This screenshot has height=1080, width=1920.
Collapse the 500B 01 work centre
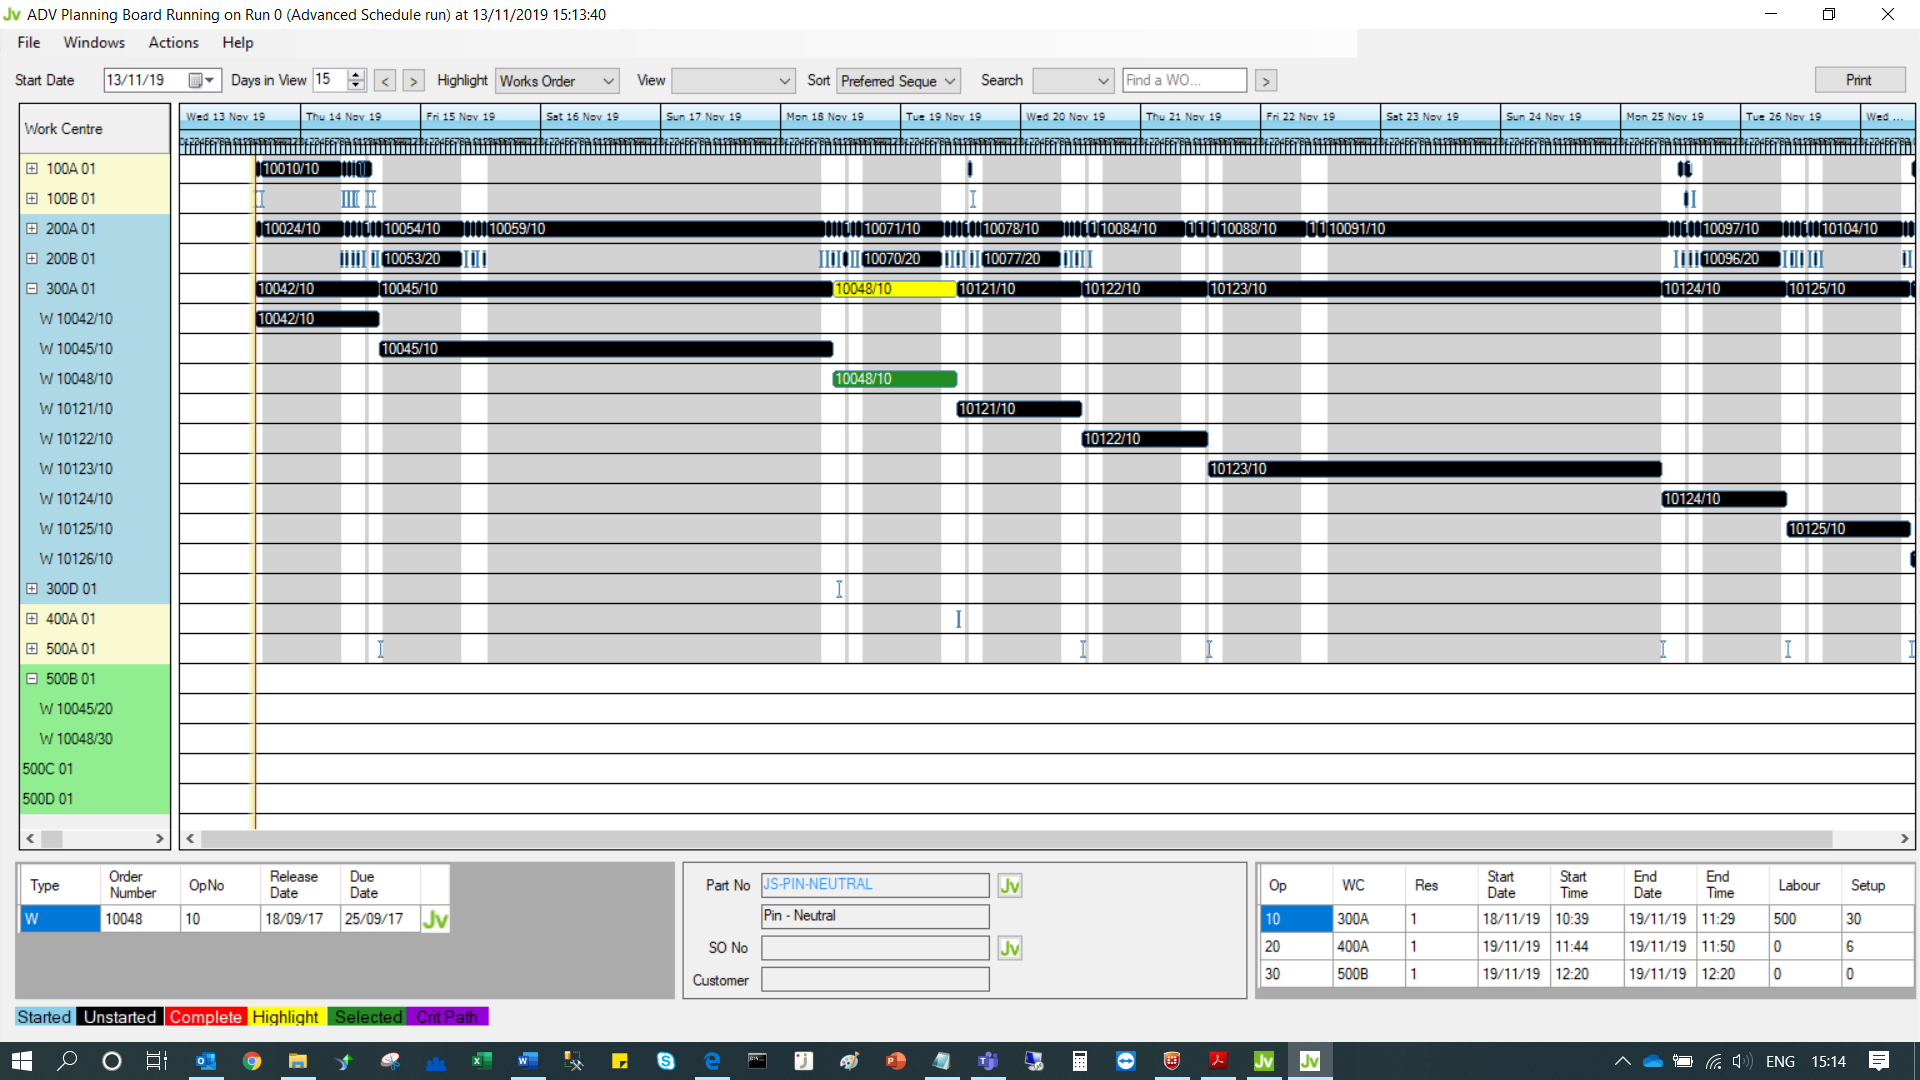coord(32,679)
